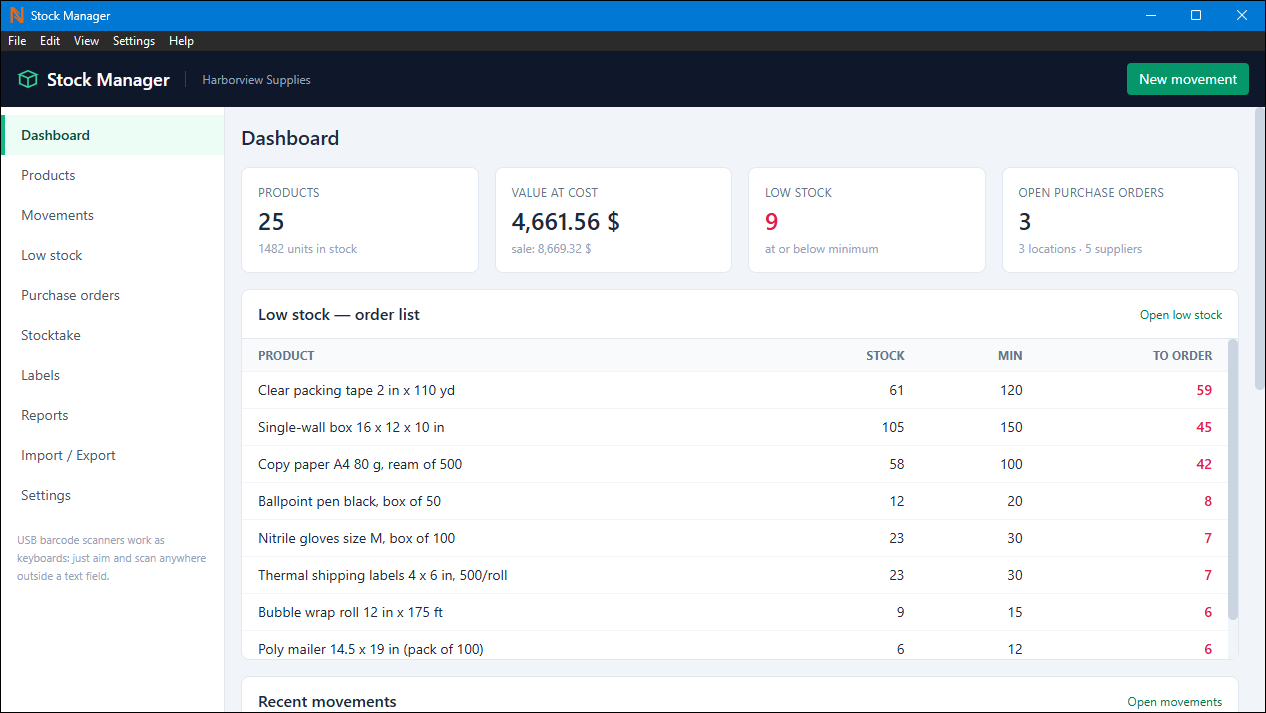Open Reports in the sidebar

coord(113,415)
